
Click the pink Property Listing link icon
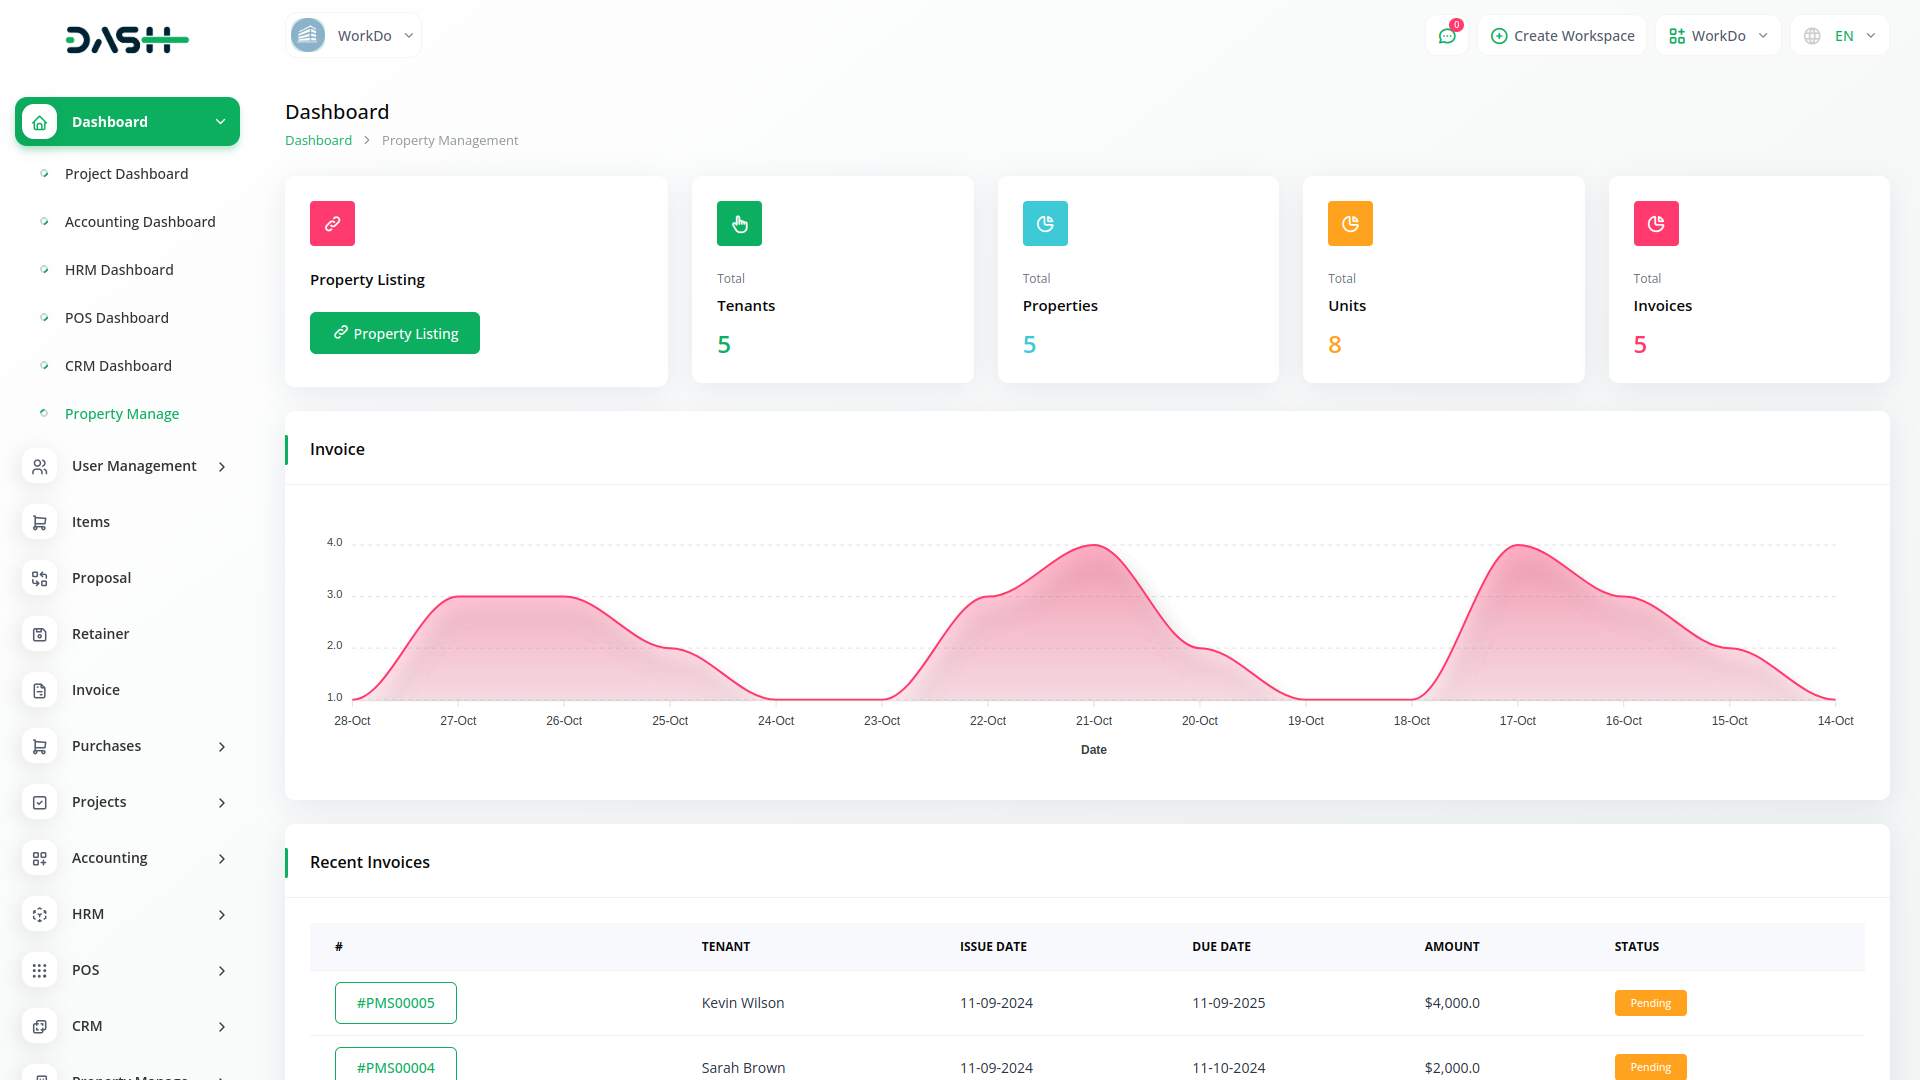pos(332,223)
